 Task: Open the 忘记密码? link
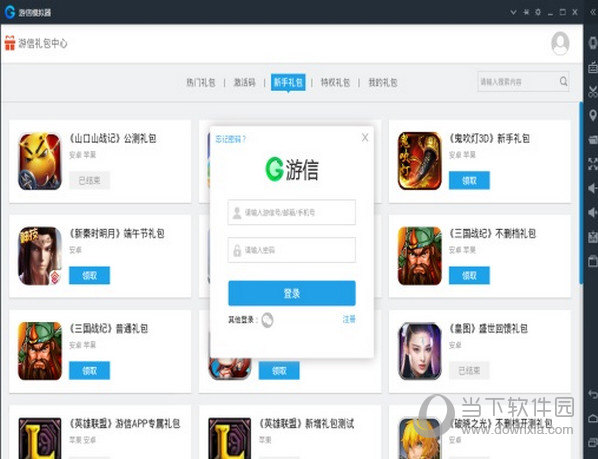point(231,139)
